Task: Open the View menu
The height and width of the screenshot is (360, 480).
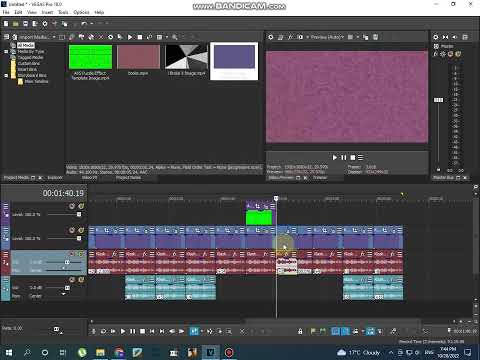Action: [32, 12]
